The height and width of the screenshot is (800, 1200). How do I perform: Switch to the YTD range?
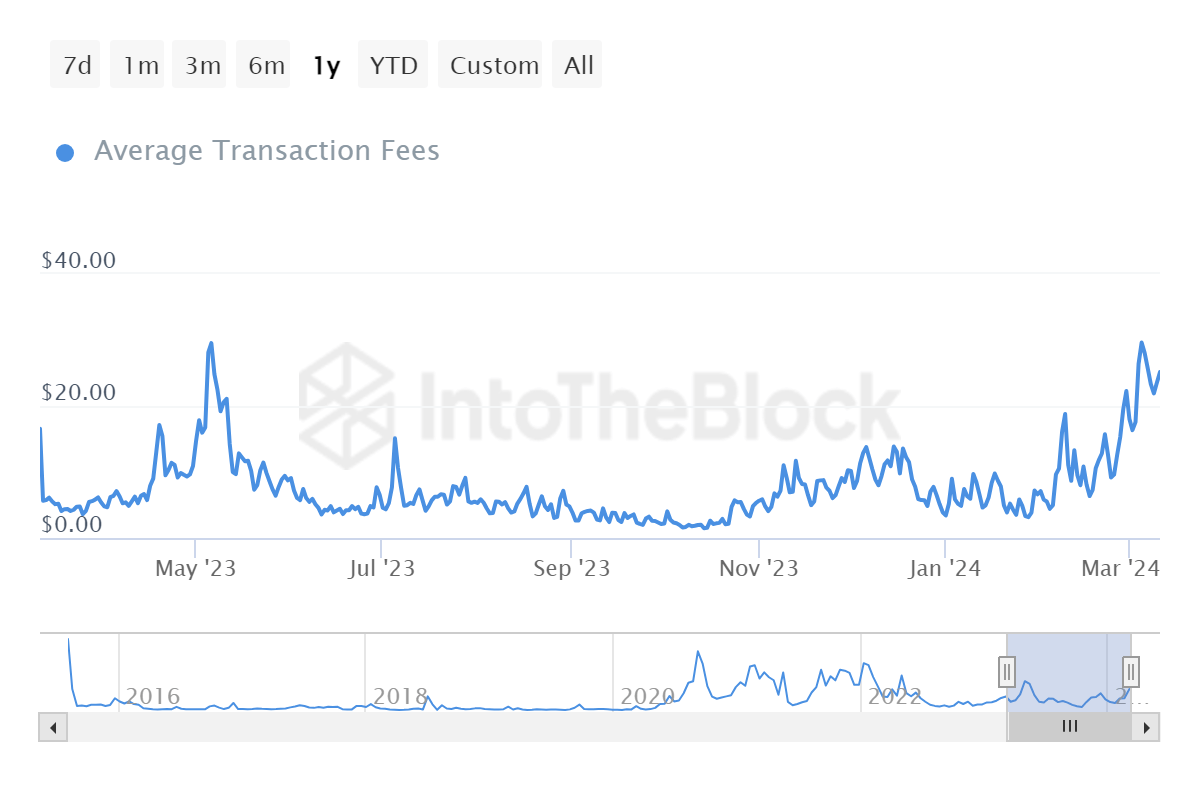click(393, 64)
